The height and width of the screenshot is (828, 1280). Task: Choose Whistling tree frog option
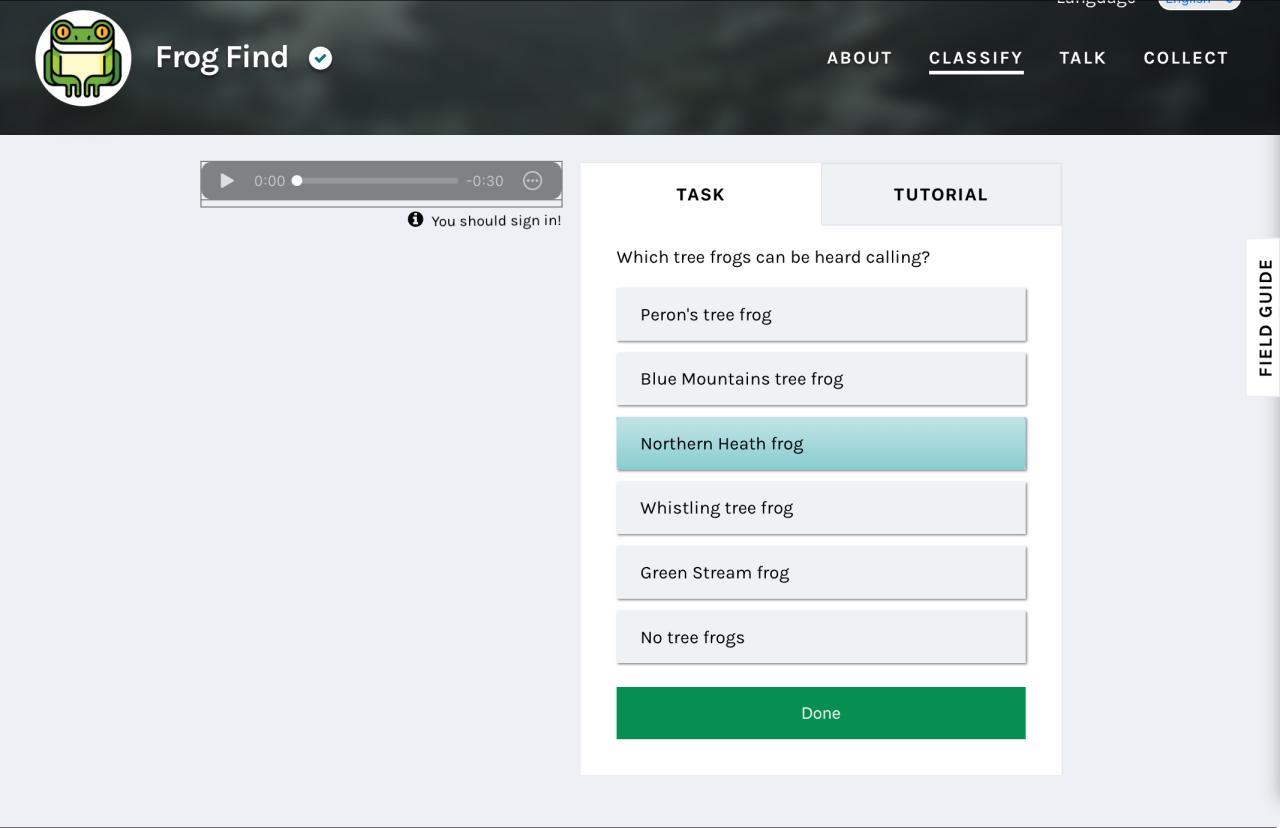pyautogui.click(x=821, y=508)
